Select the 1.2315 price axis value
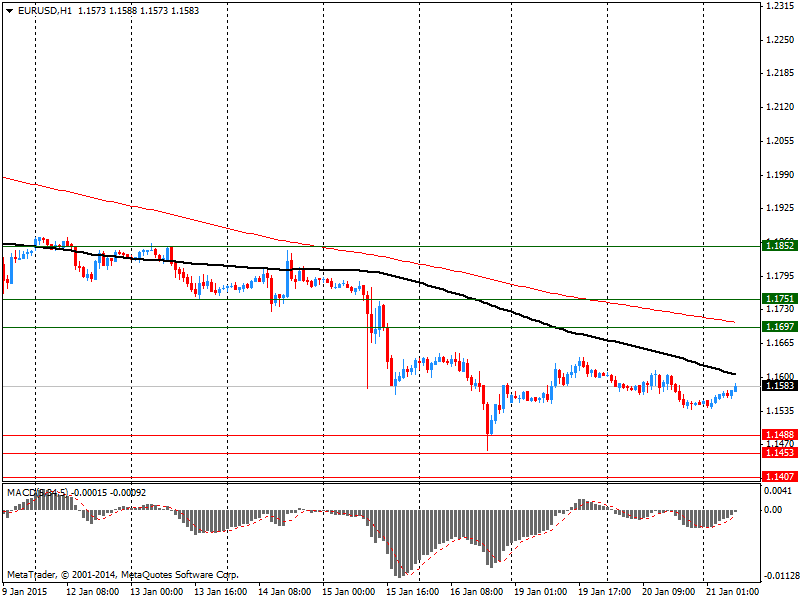 pyautogui.click(x=780, y=6)
